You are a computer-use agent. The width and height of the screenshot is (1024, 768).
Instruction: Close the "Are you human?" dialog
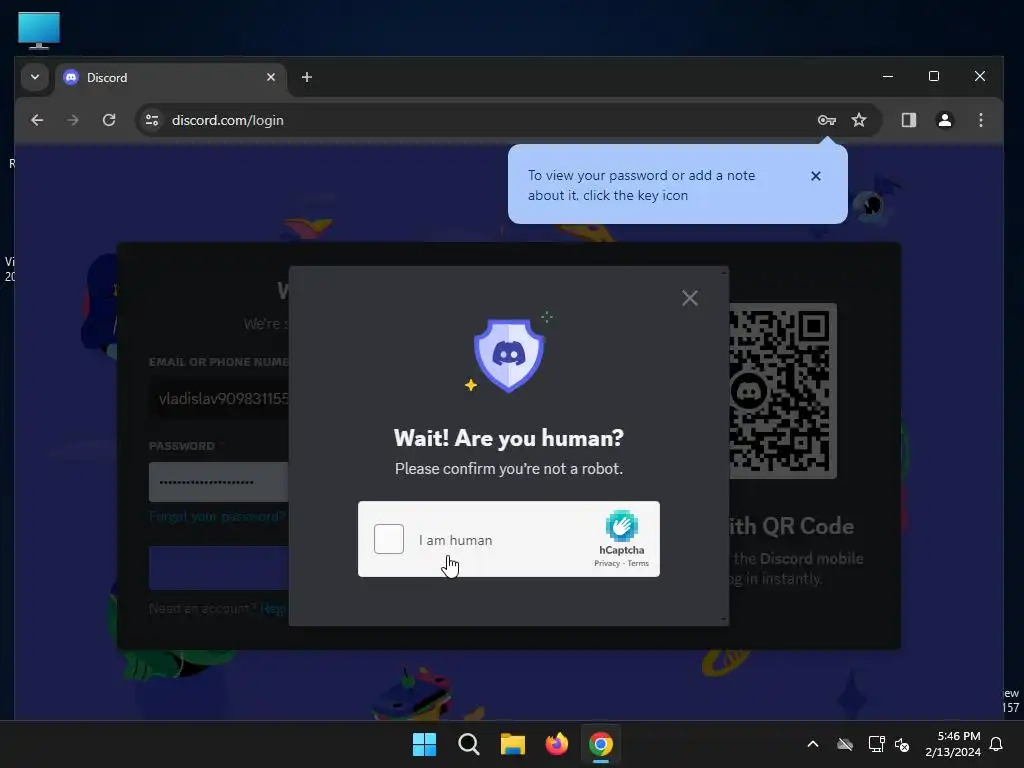[x=690, y=298]
